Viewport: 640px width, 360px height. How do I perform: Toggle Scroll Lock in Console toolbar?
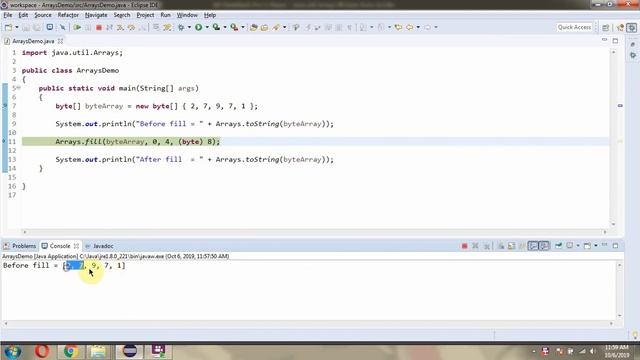coord(512,246)
